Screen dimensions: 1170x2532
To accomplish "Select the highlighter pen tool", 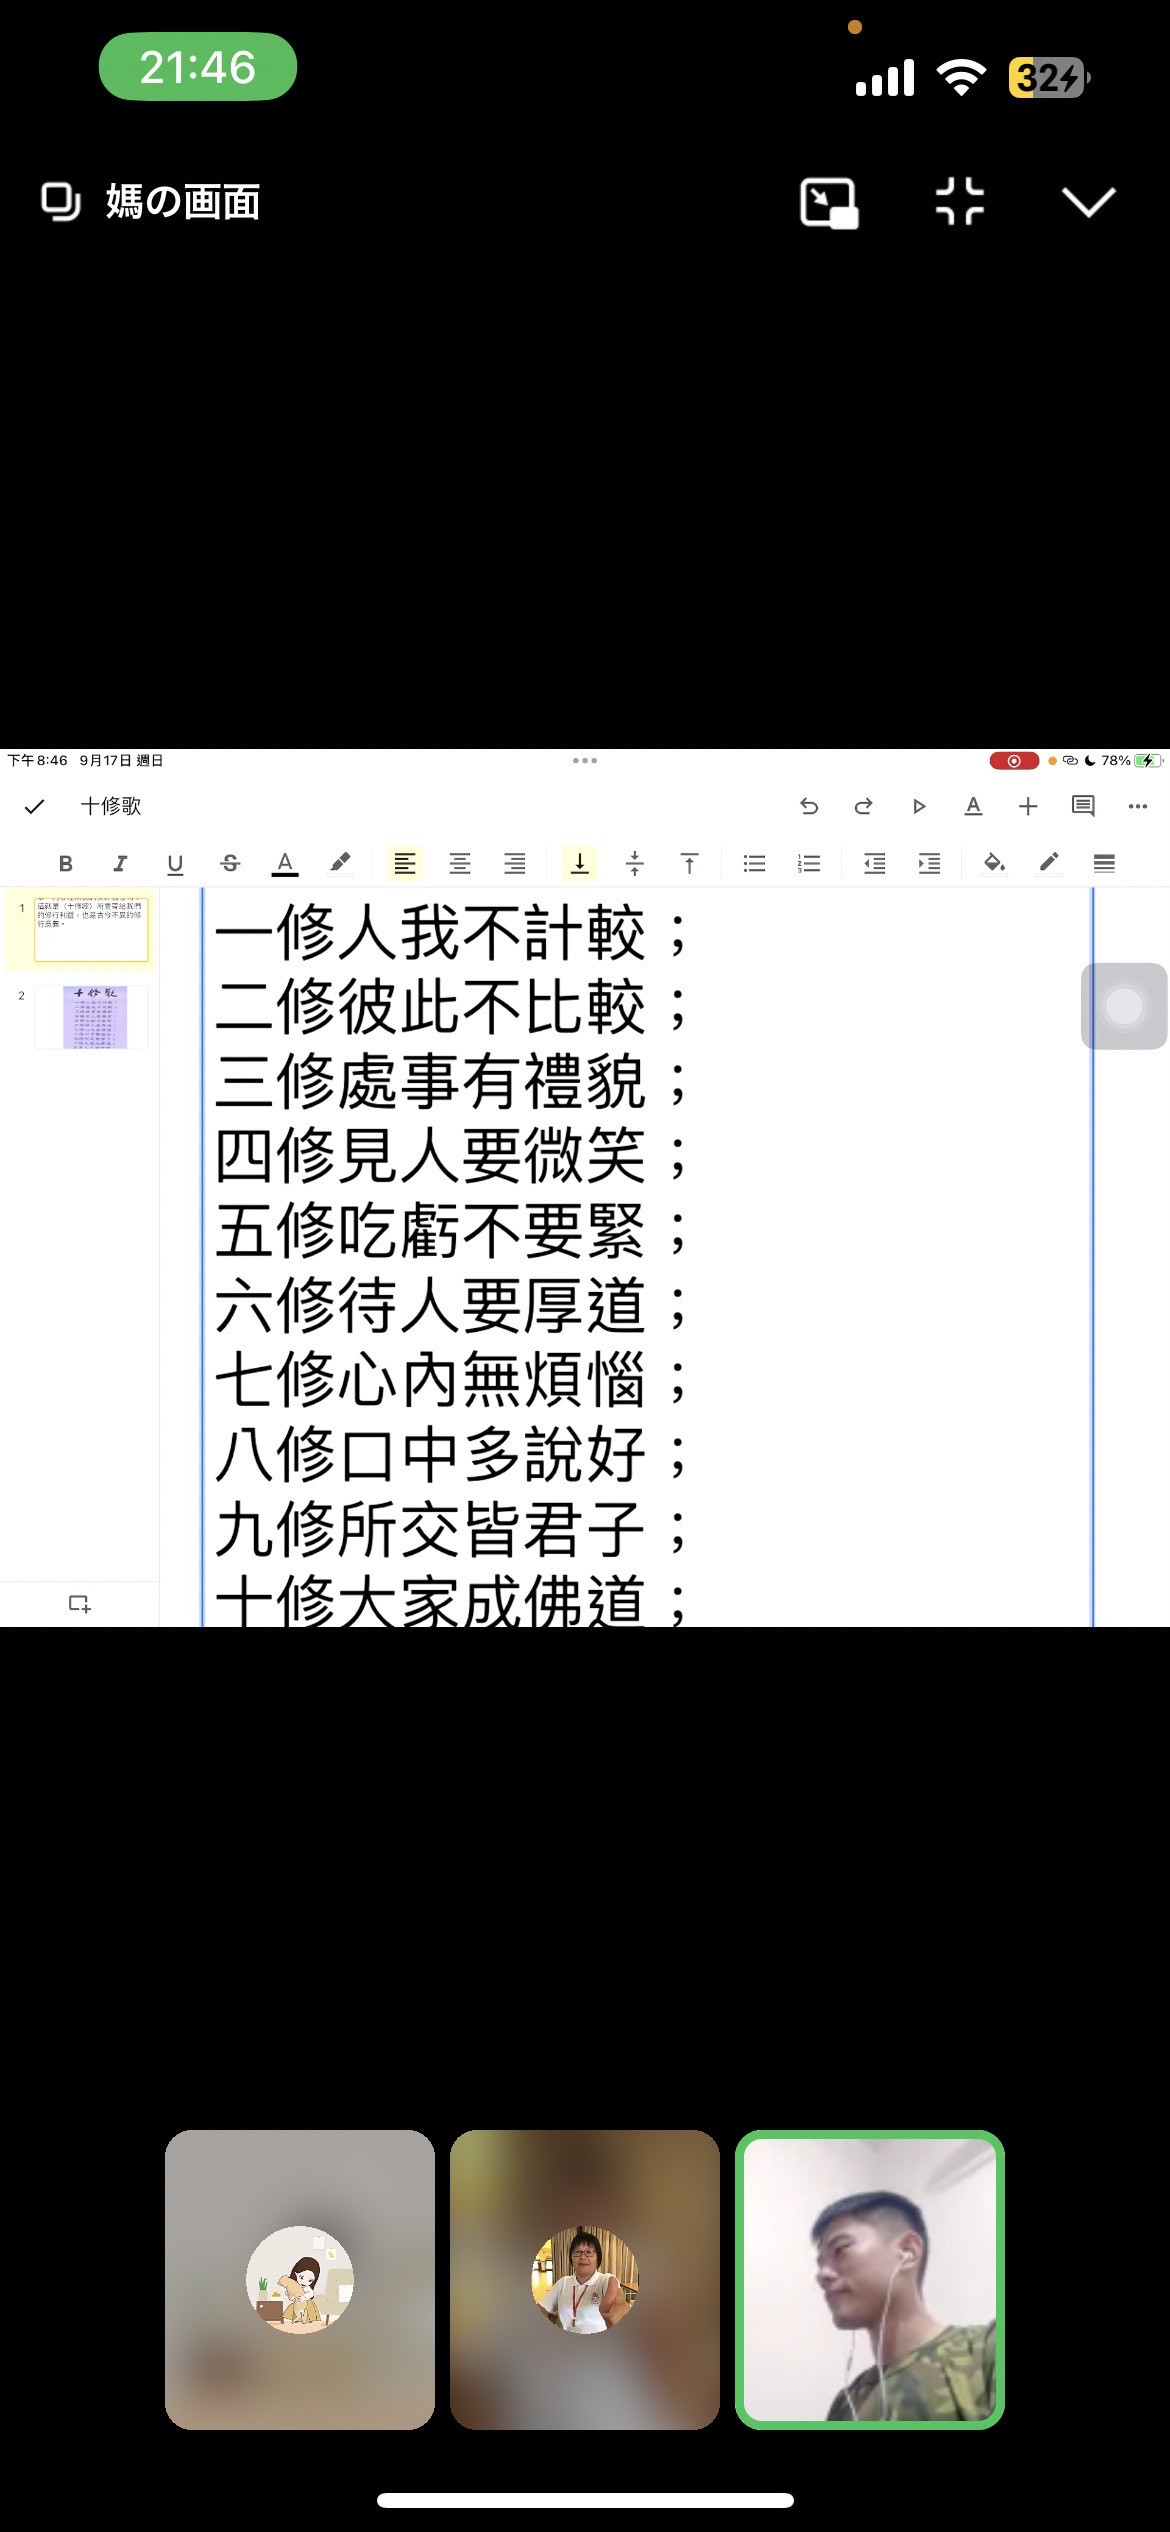I will coord(340,863).
